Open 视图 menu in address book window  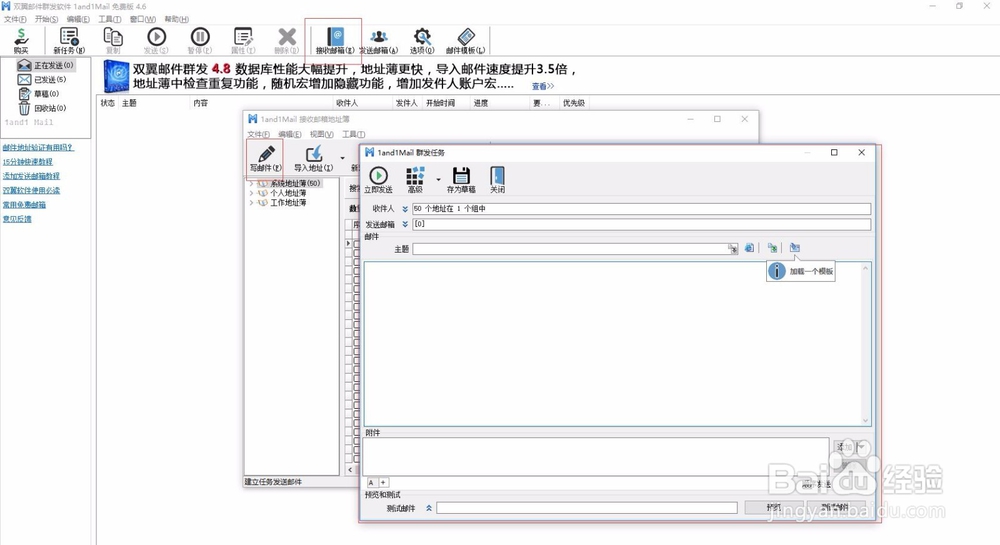pyautogui.click(x=321, y=134)
